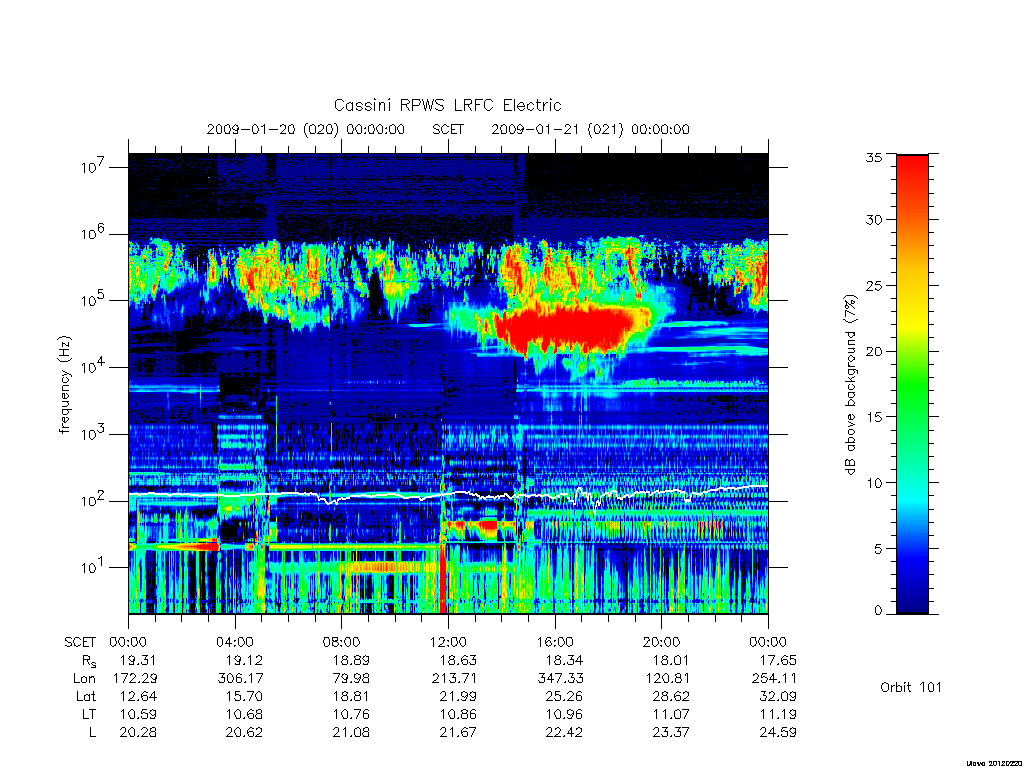Click the vertical red stripe near 12:00

(x=443, y=578)
